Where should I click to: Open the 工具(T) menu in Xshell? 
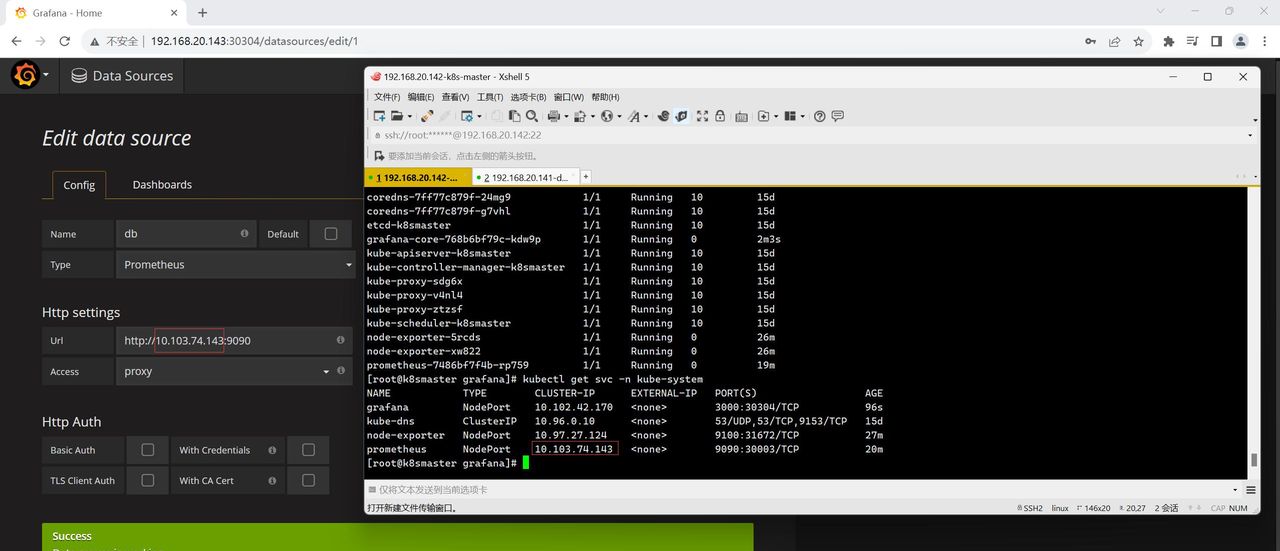click(x=490, y=97)
